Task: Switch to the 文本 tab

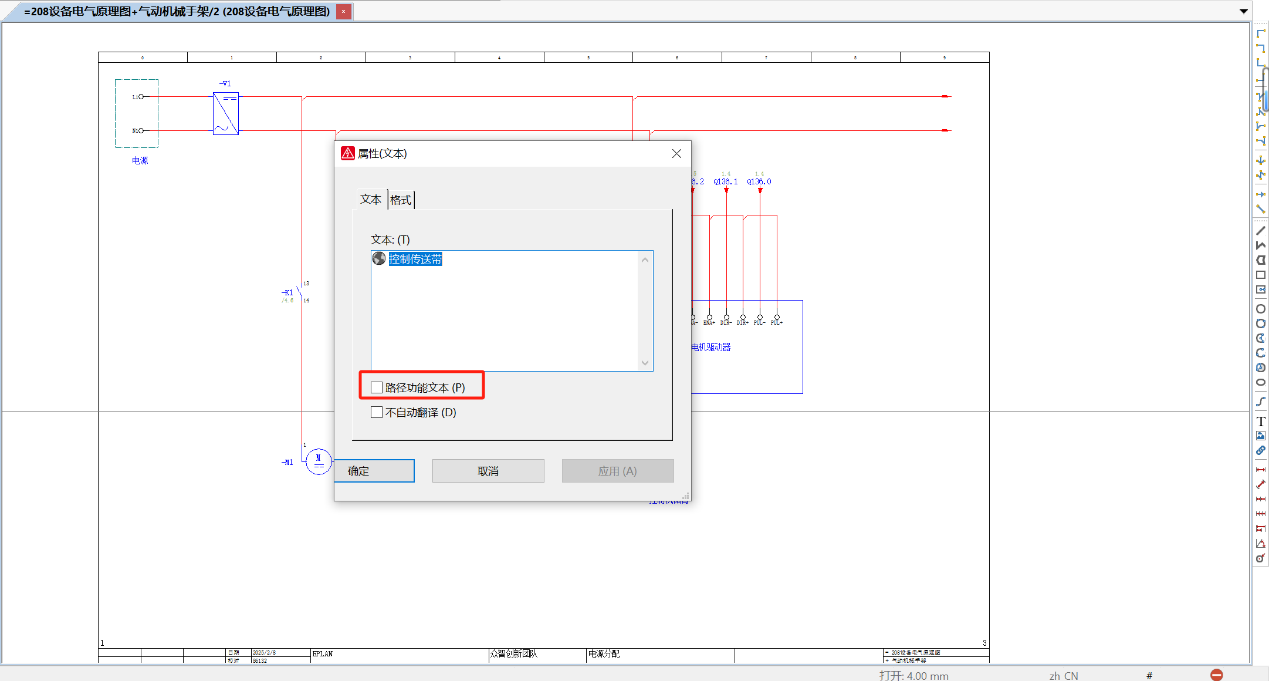Action: pyautogui.click(x=371, y=199)
